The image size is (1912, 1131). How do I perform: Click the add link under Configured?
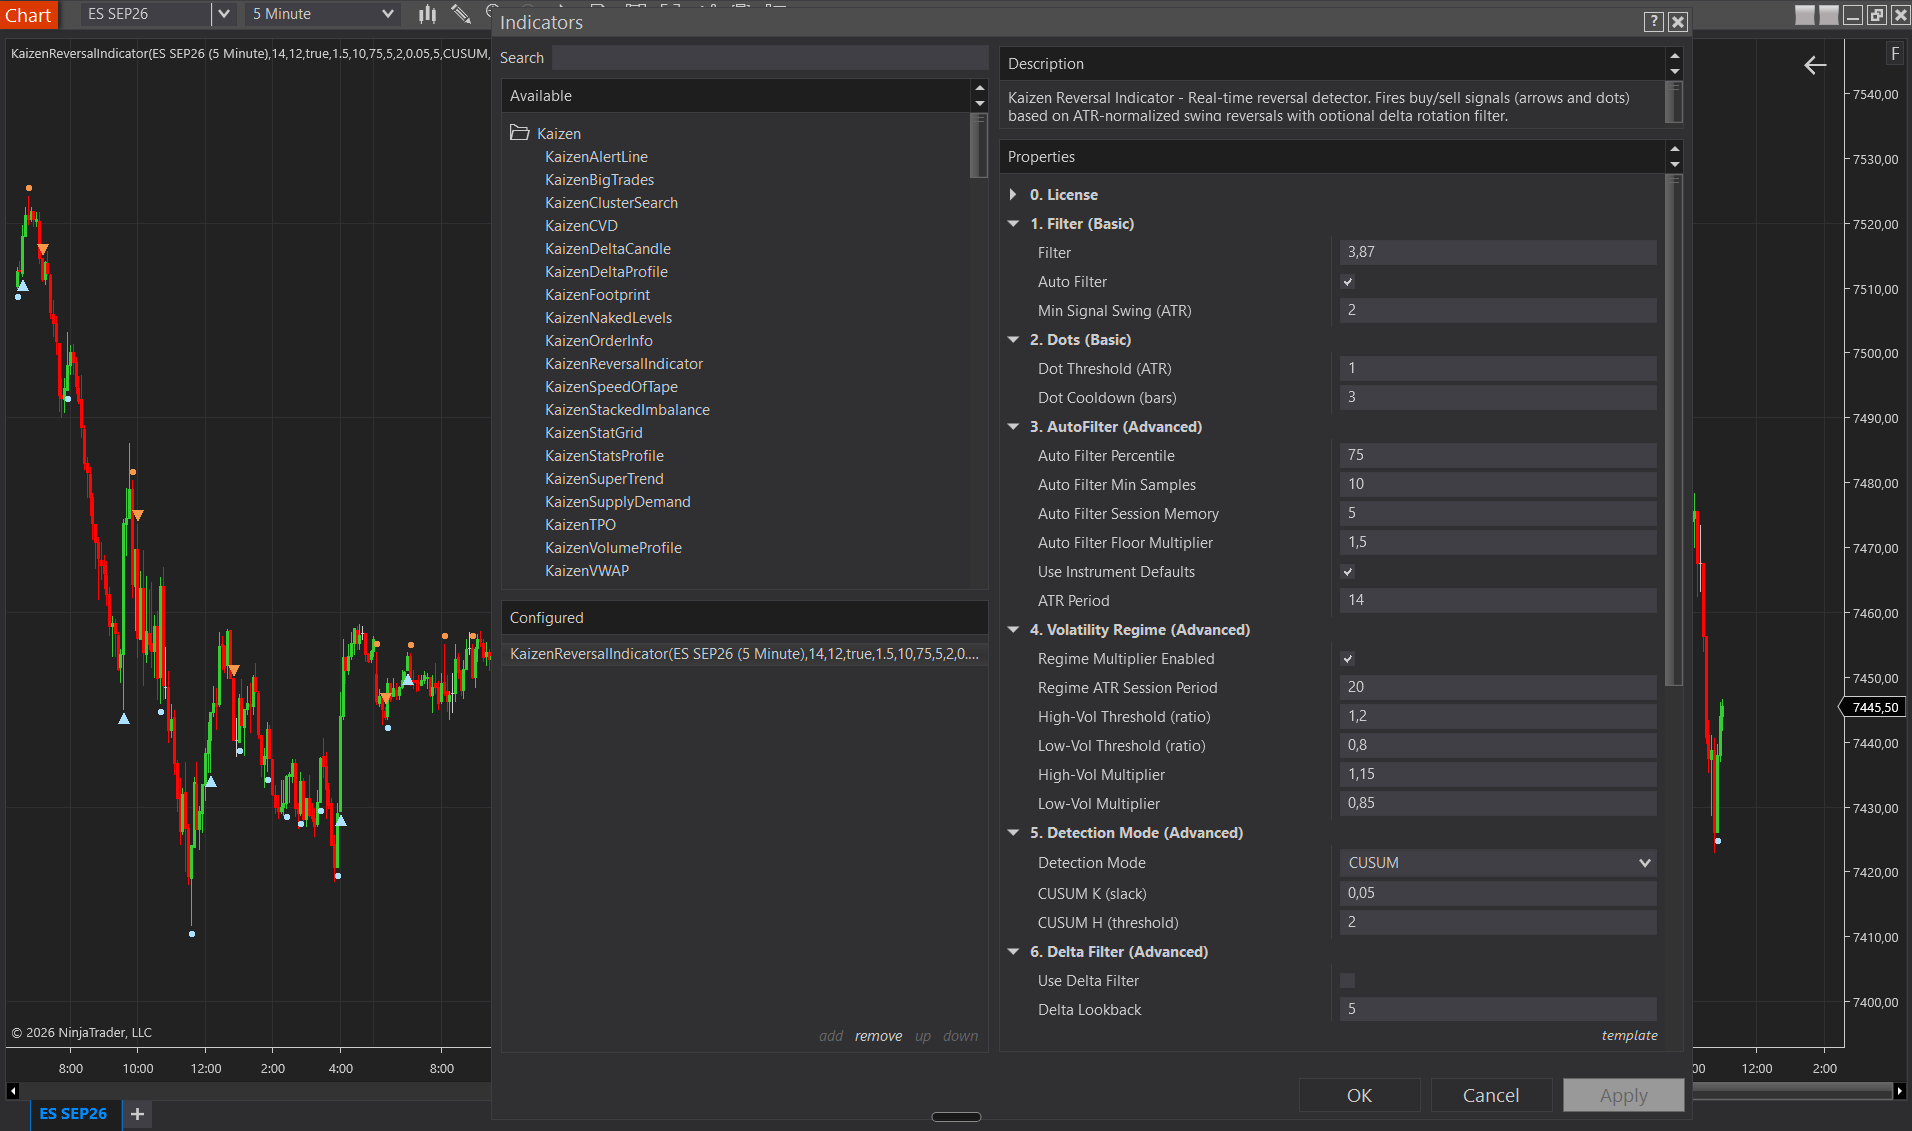(831, 1036)
